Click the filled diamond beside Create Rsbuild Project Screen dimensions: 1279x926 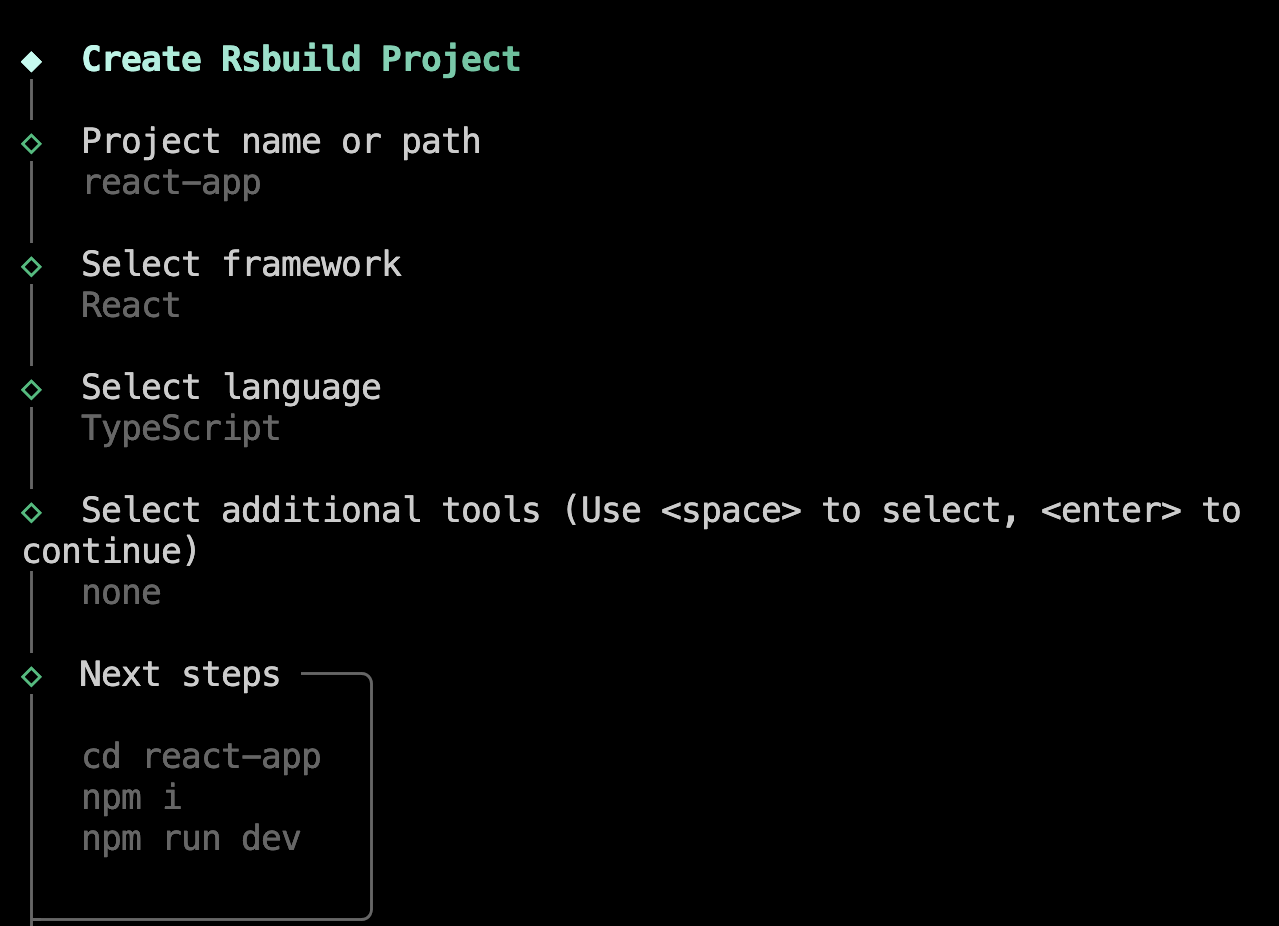(x=31, y=60)
